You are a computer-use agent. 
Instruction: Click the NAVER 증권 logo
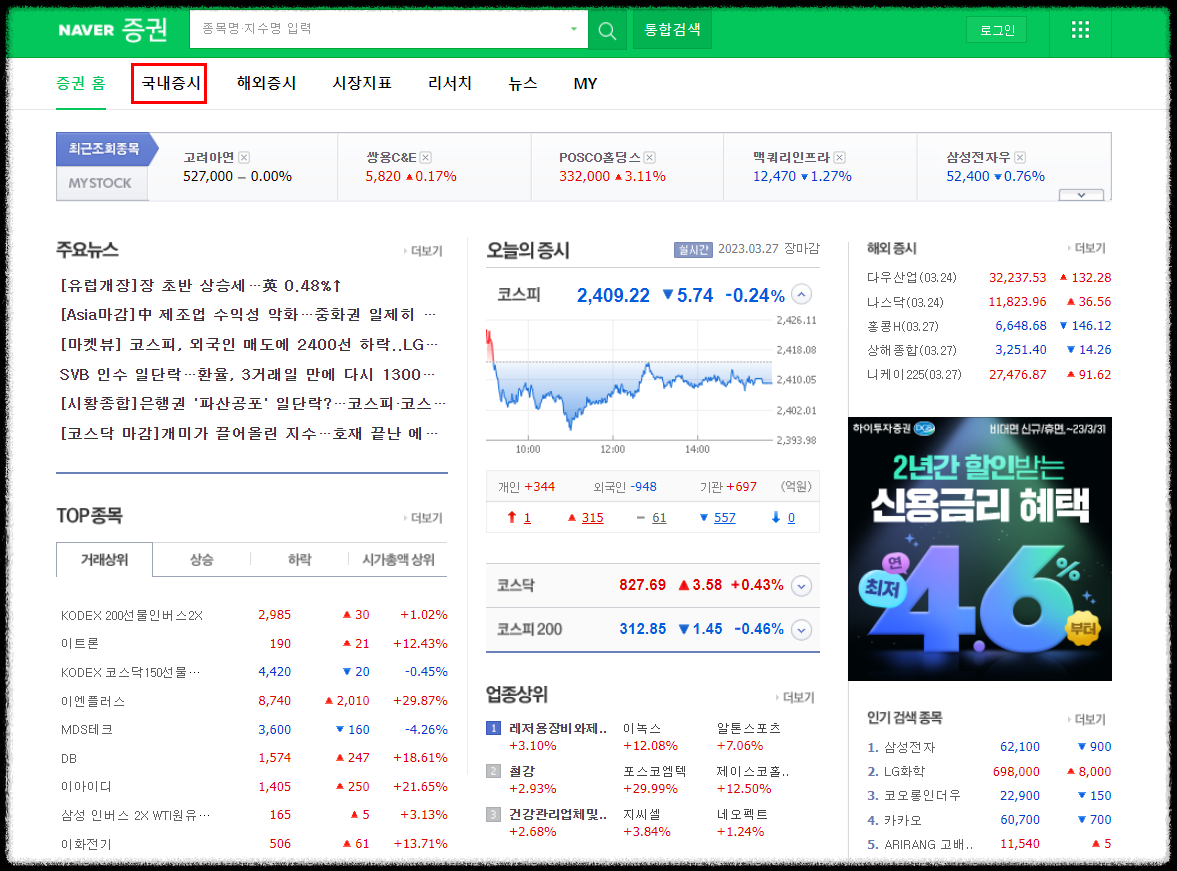coord(113,30)
